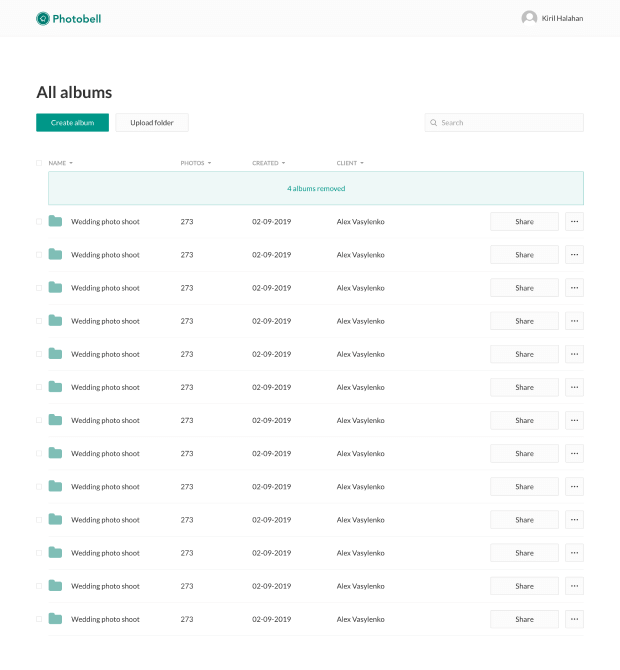This screenshot has width=620, height=670.
Task: Click Share on the first album row
Action: [x=524, y=221]
